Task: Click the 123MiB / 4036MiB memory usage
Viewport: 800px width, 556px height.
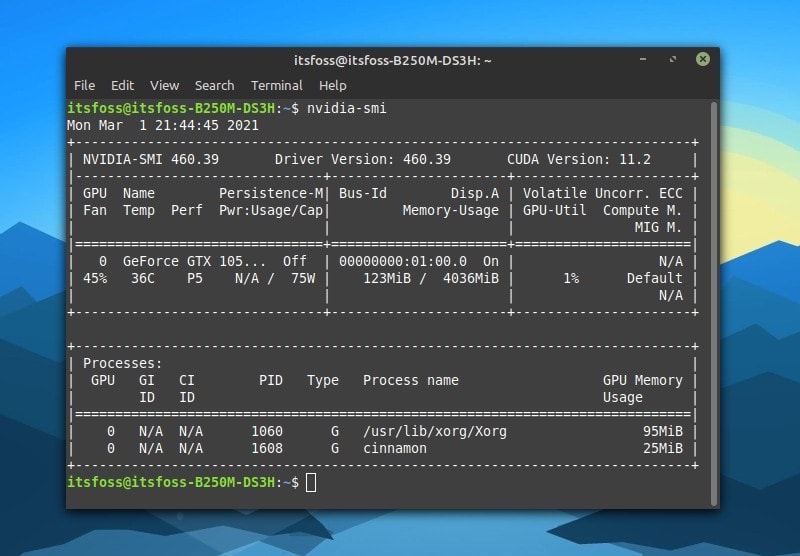Action: click(x=431, y=279)
